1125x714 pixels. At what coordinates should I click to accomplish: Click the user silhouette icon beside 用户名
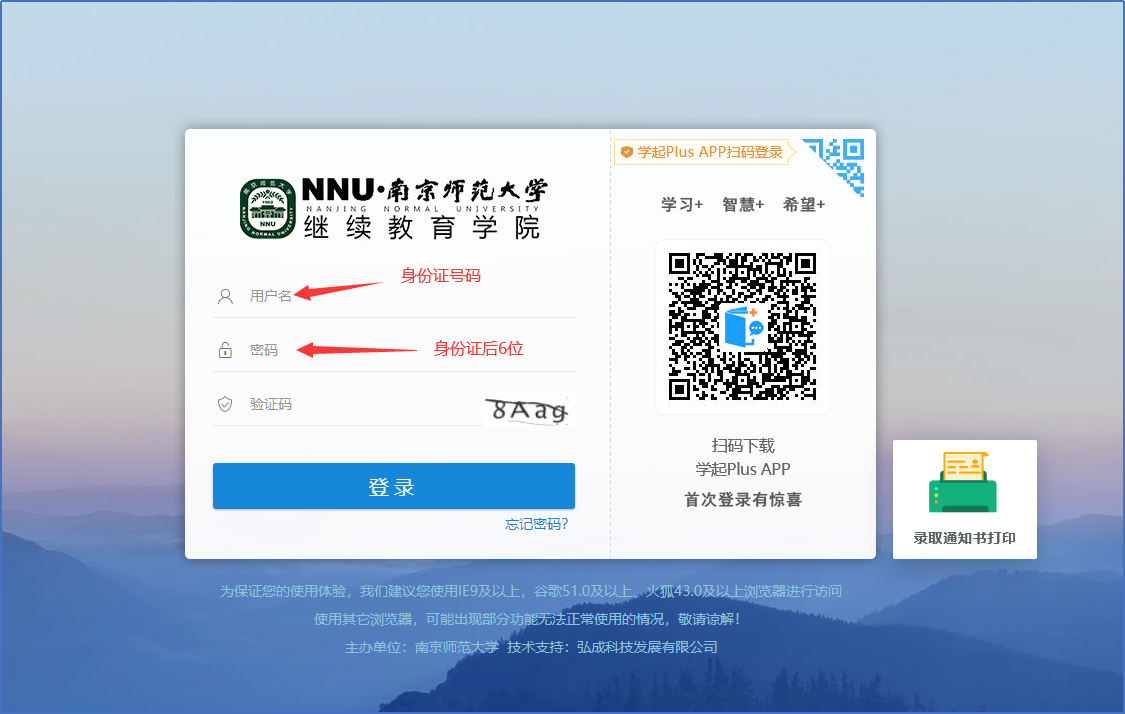(x=225, y=296)
